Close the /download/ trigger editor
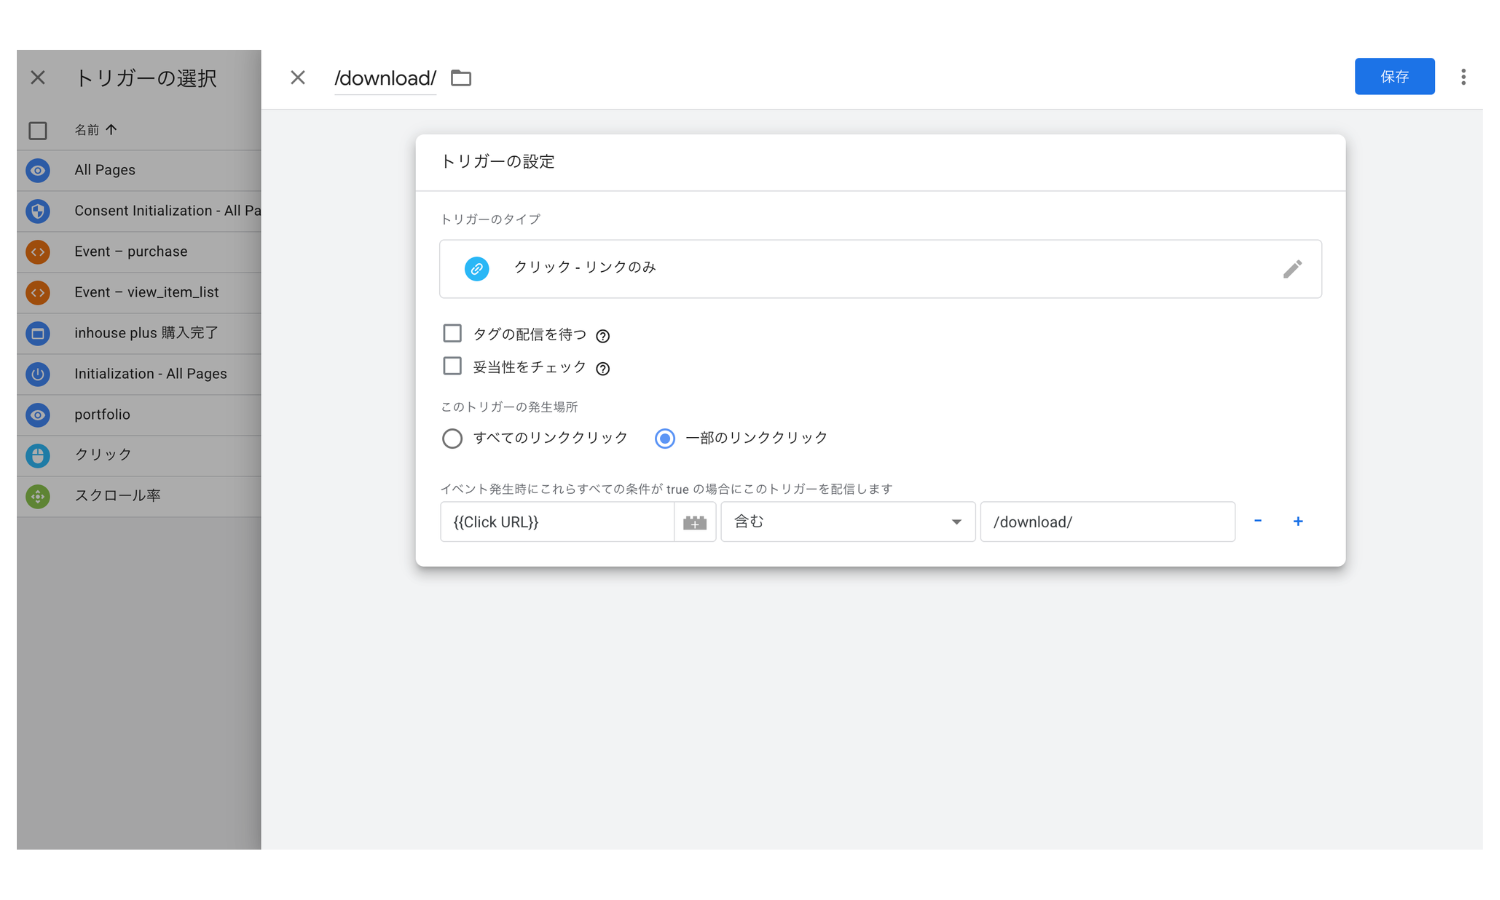 pos(298,78)
